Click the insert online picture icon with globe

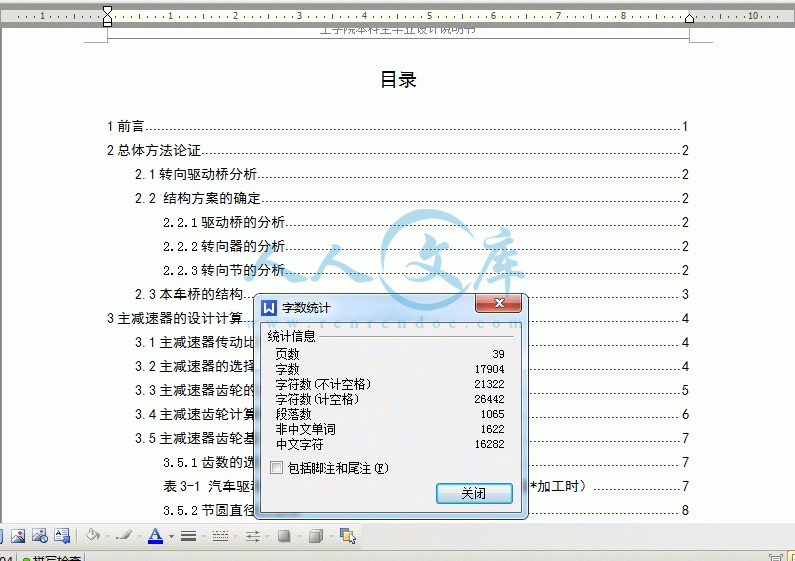[40, 536]
